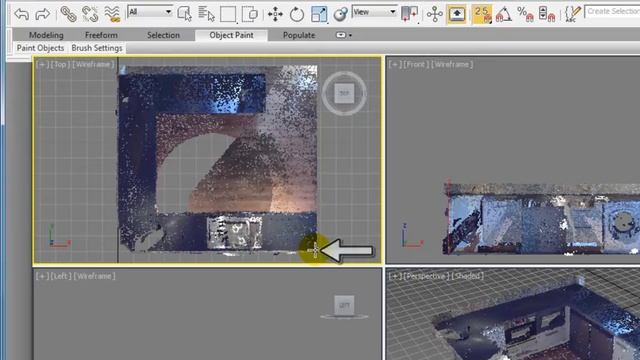Switch to the Freeform ribbon tab
640x360 pixels.
click(x=101, y=35)
